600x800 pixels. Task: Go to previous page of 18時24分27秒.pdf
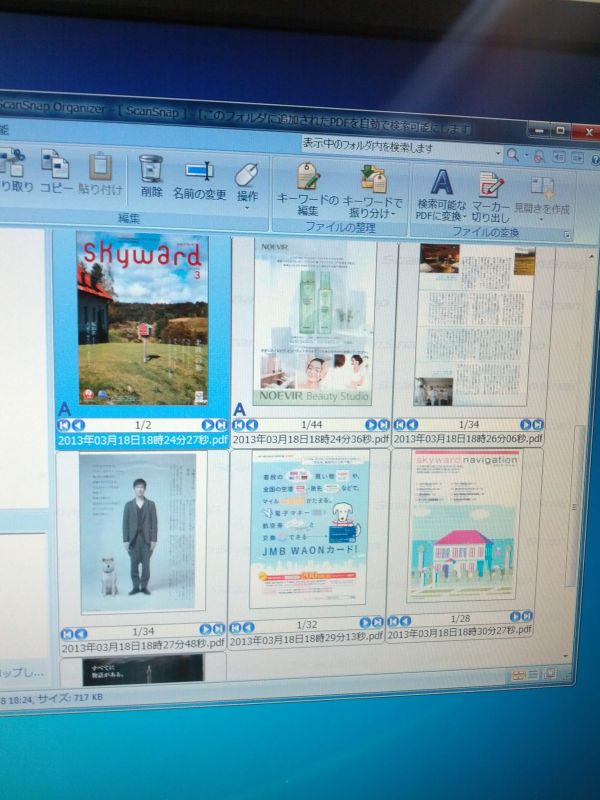[78, 425]
